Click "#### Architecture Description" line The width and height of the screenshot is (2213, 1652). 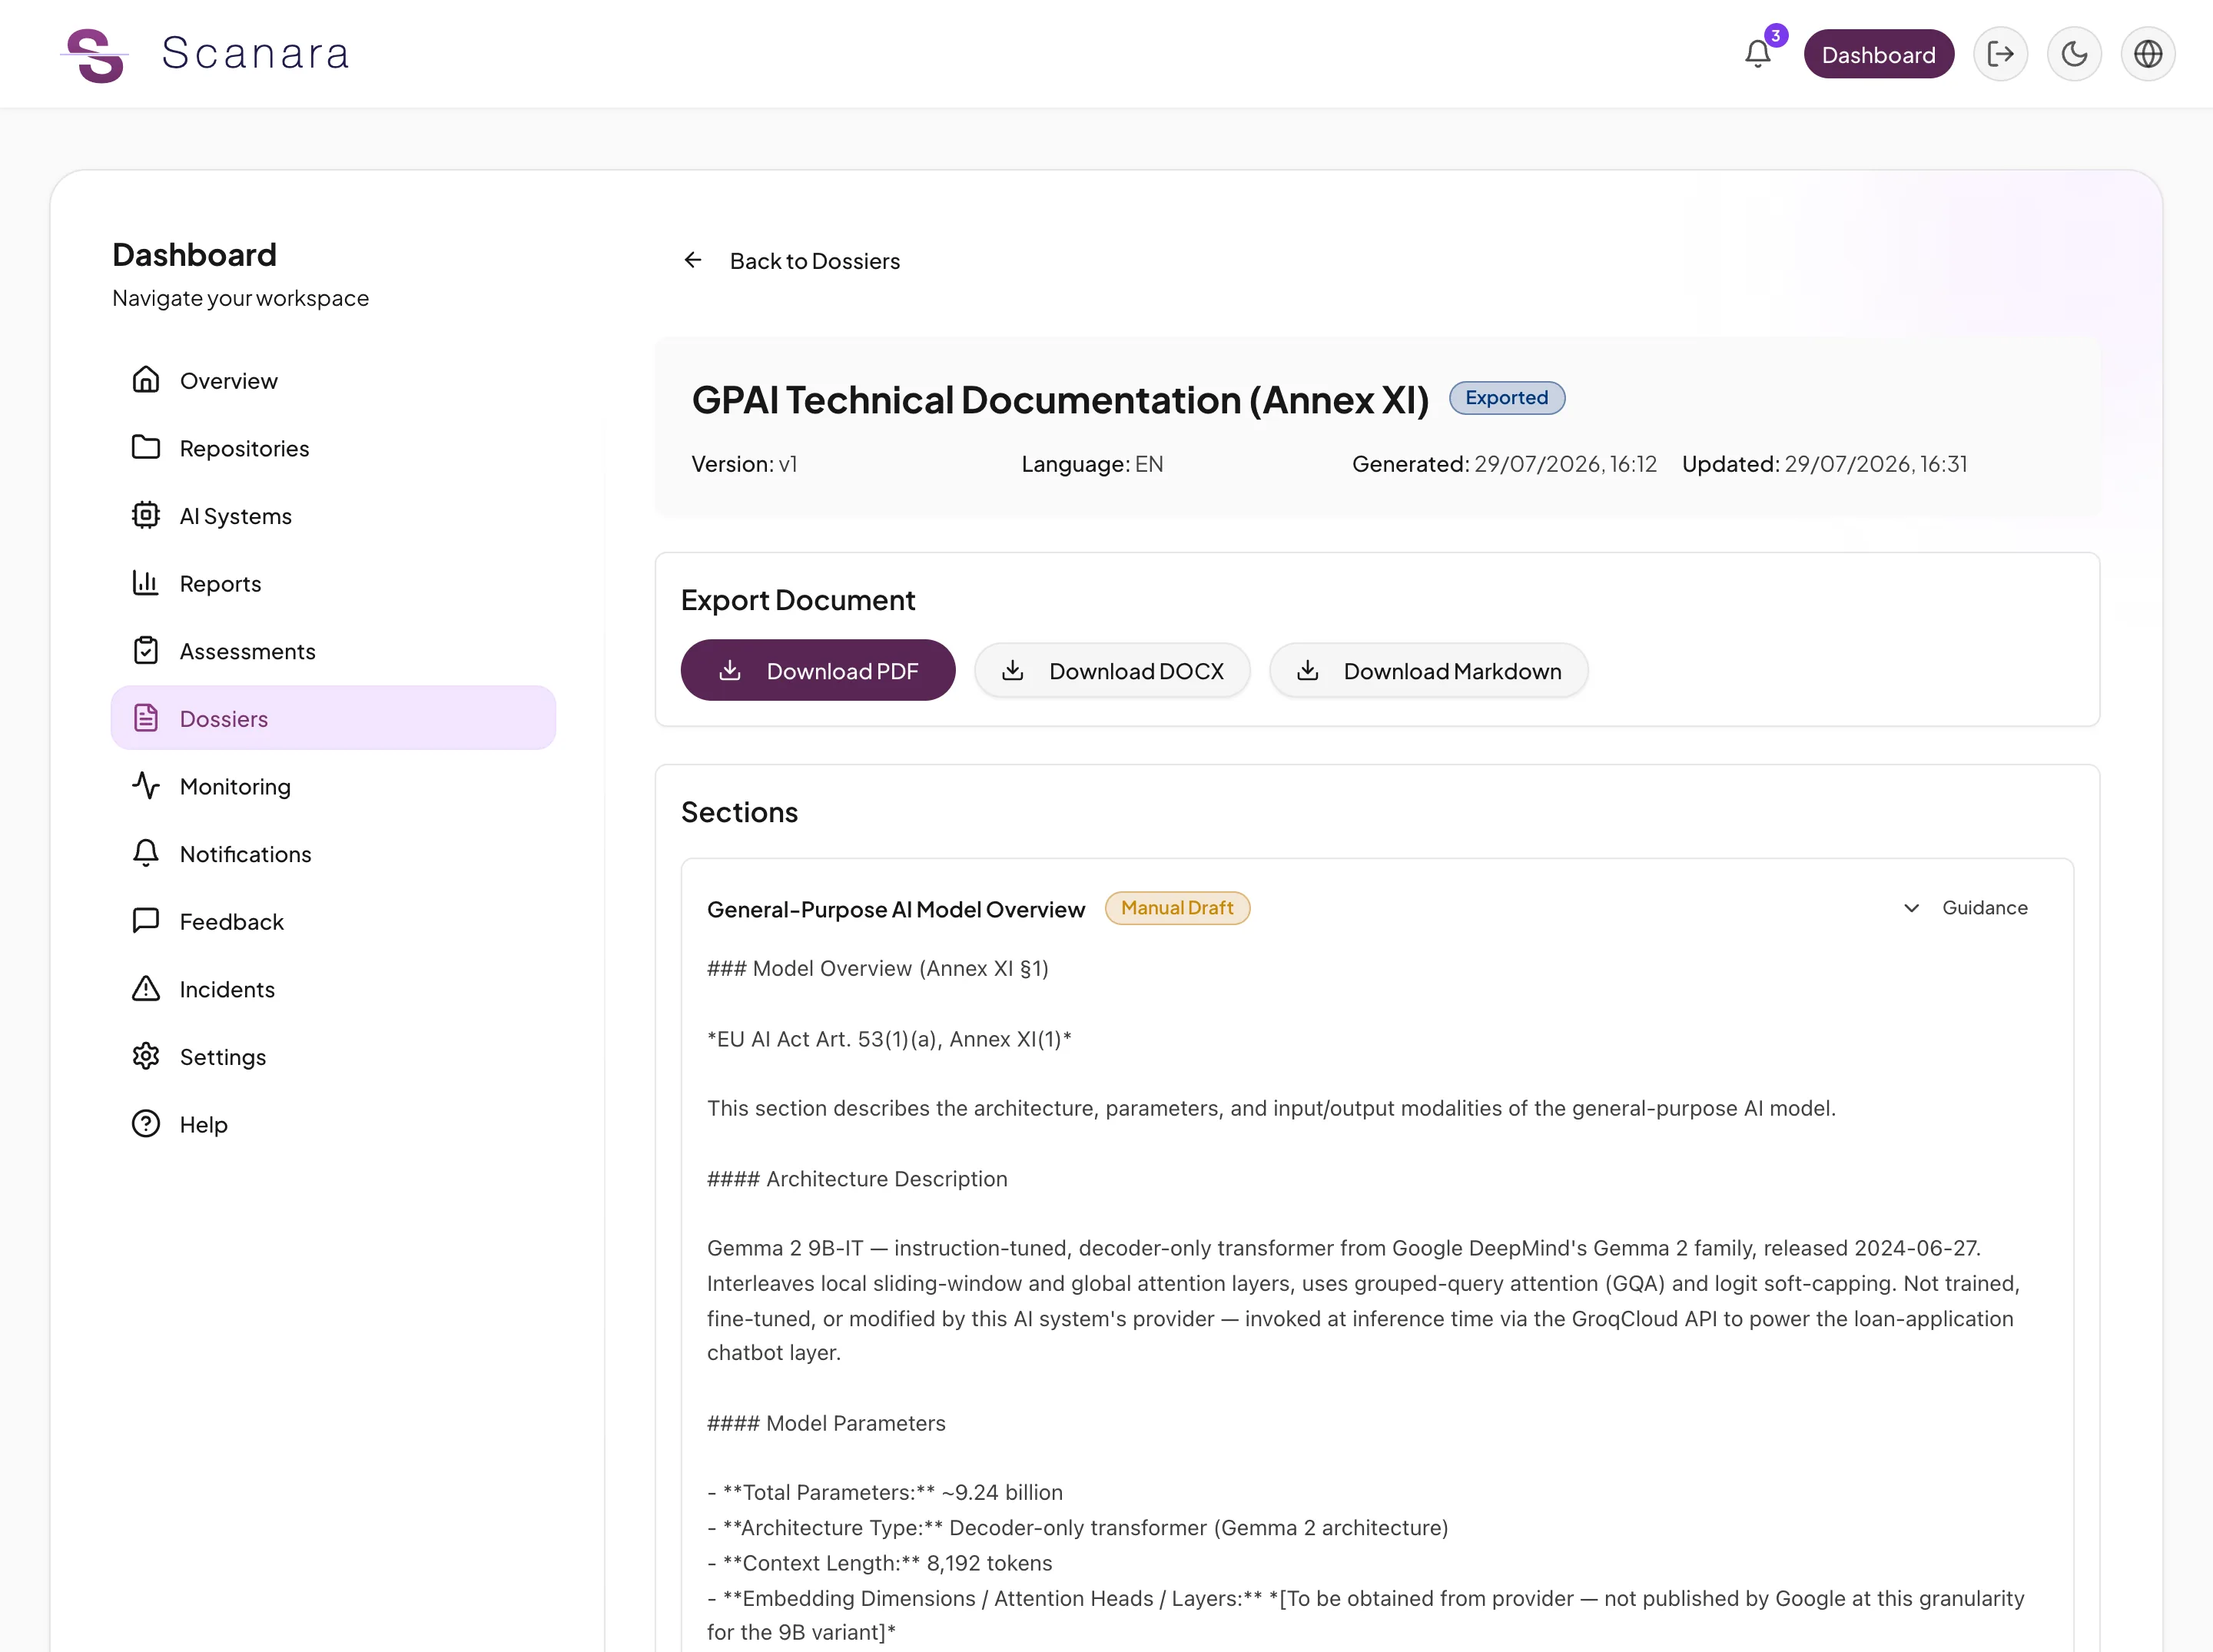tap(857, 1178)
